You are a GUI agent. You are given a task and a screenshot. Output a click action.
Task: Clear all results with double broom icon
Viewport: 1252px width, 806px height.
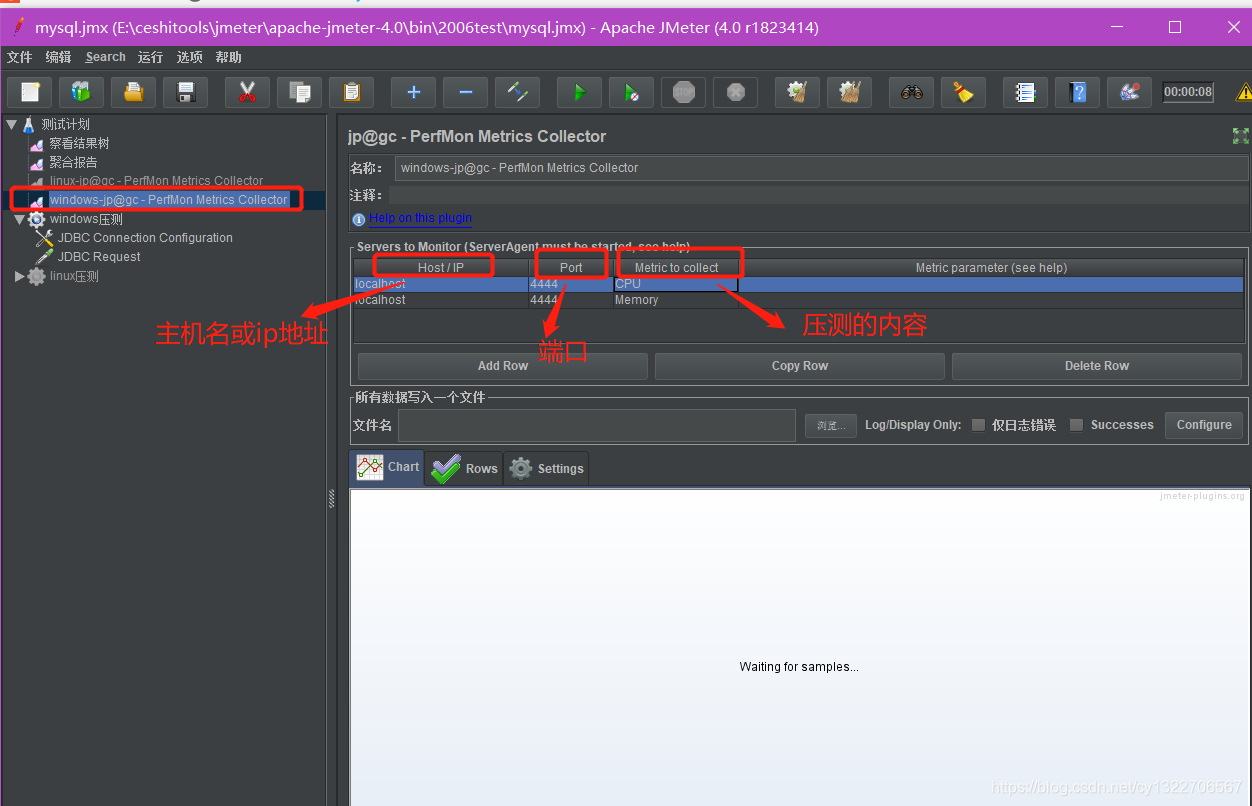pos(850,92)
